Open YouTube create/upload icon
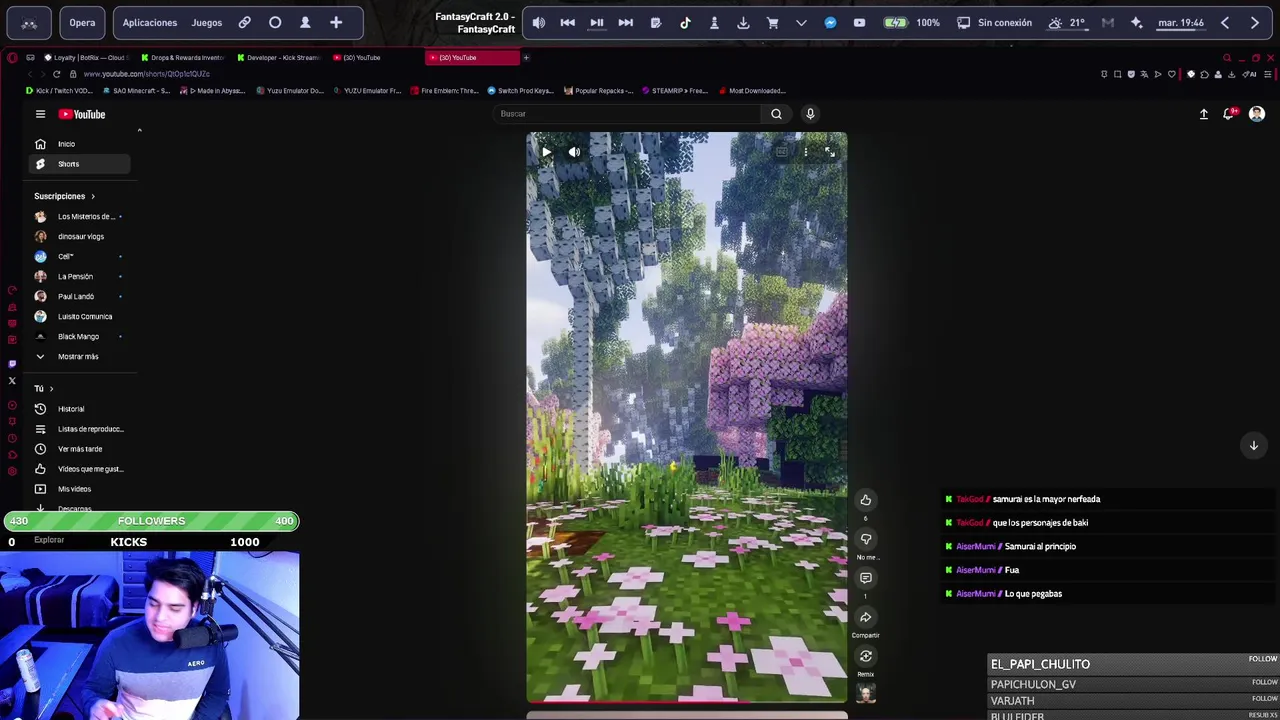 [x=1204, y=114]
